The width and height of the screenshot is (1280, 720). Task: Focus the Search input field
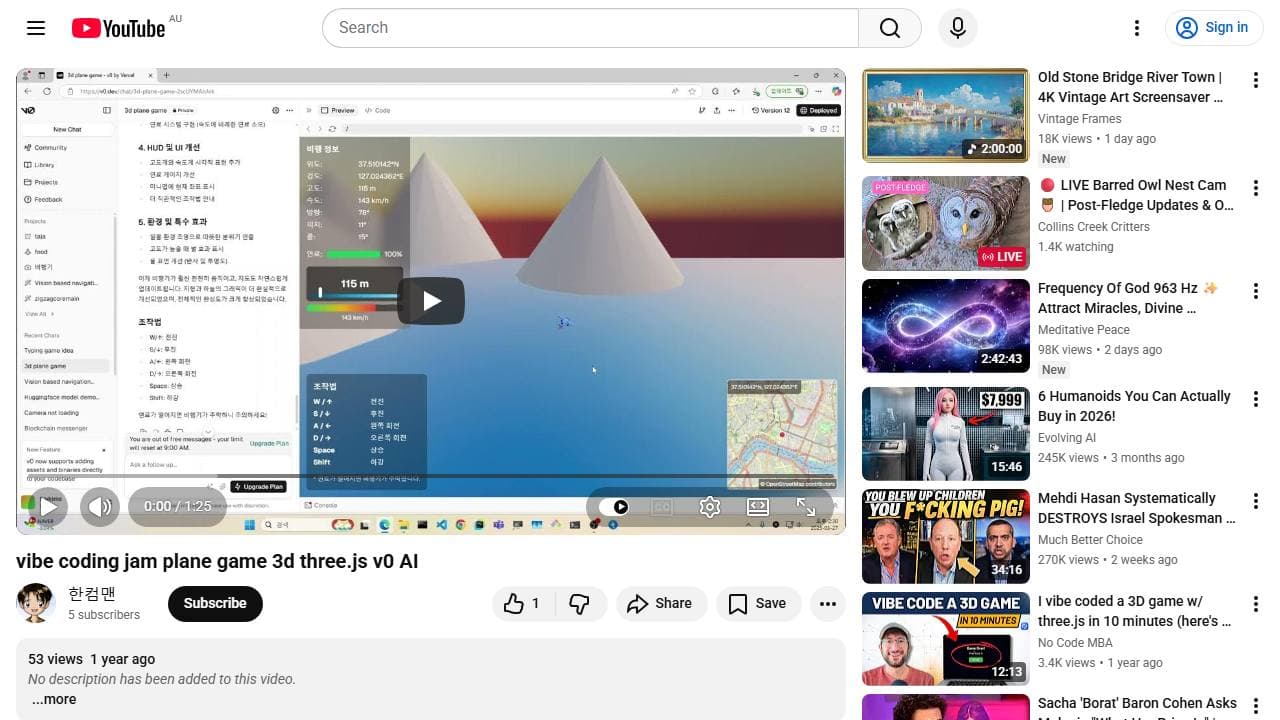point(591,28)
